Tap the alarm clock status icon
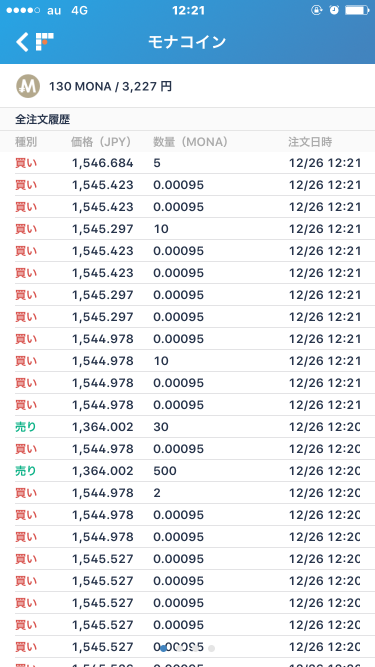This screenshot has height=667, width=375. [334, 10]
